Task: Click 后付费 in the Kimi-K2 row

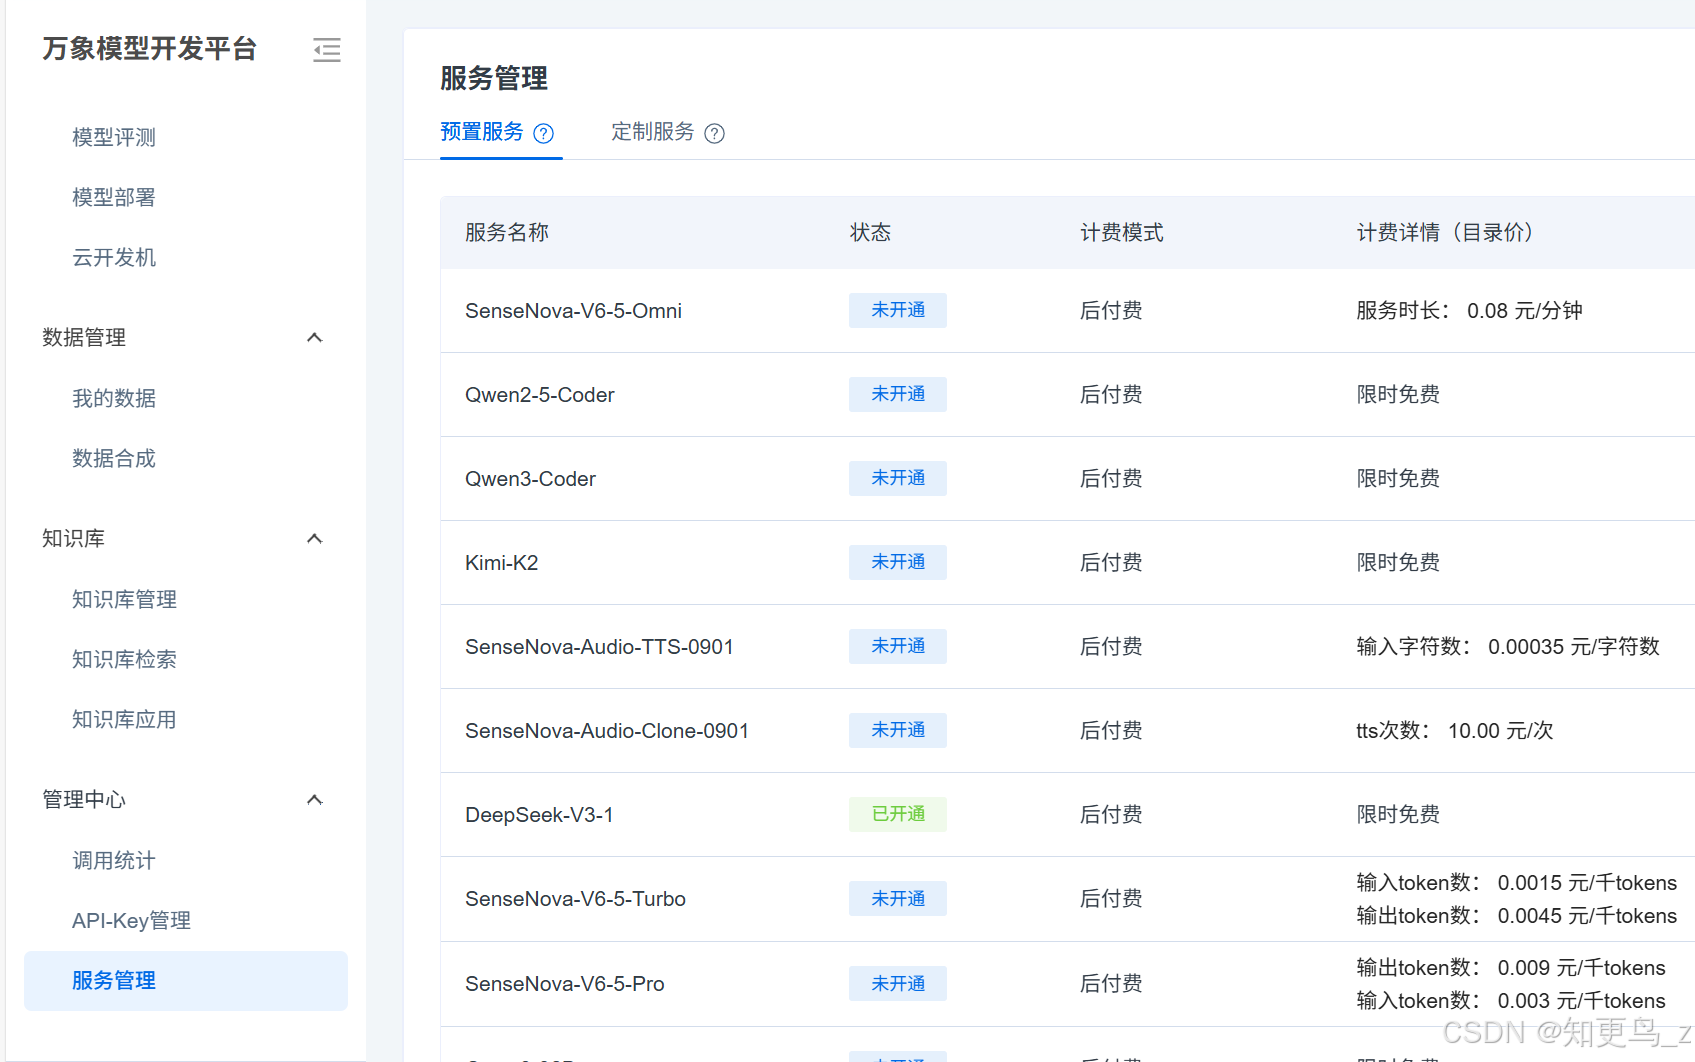Action: pyautogui.click(x=1111, y=563)
